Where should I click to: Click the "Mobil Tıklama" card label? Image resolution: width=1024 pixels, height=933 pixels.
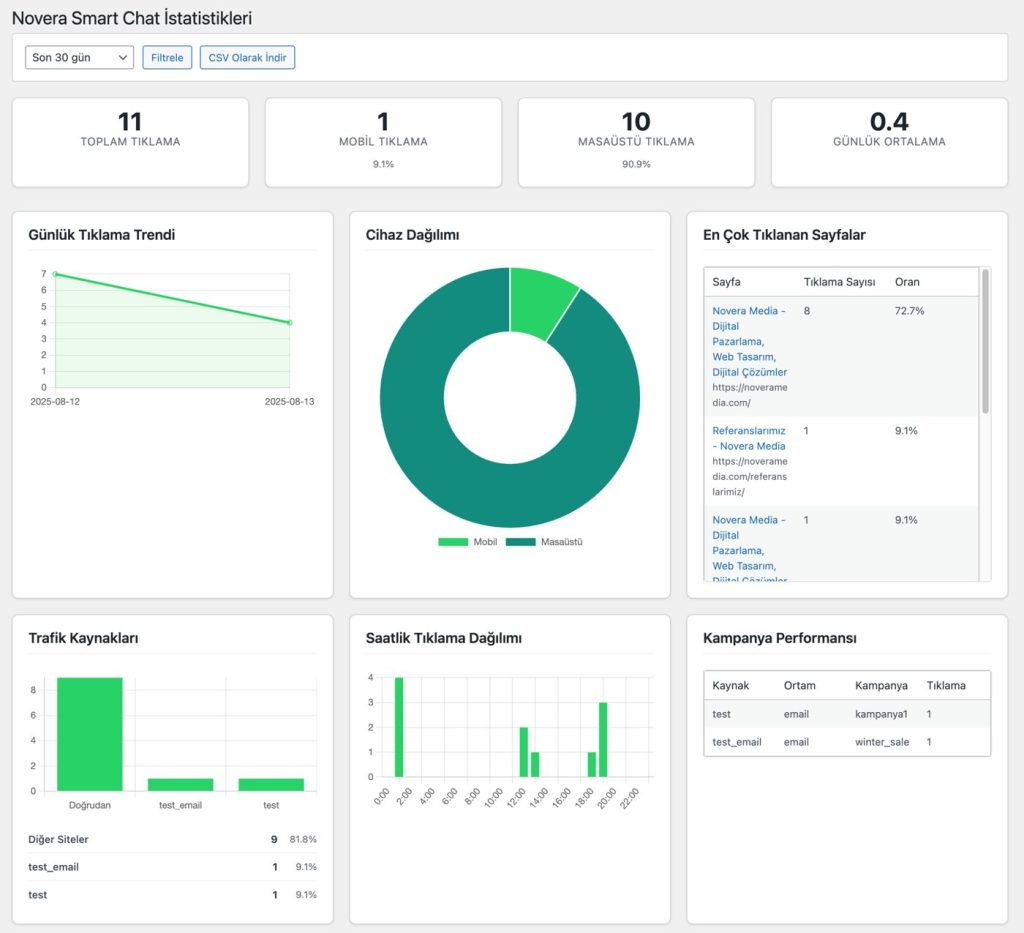(383, 142)
